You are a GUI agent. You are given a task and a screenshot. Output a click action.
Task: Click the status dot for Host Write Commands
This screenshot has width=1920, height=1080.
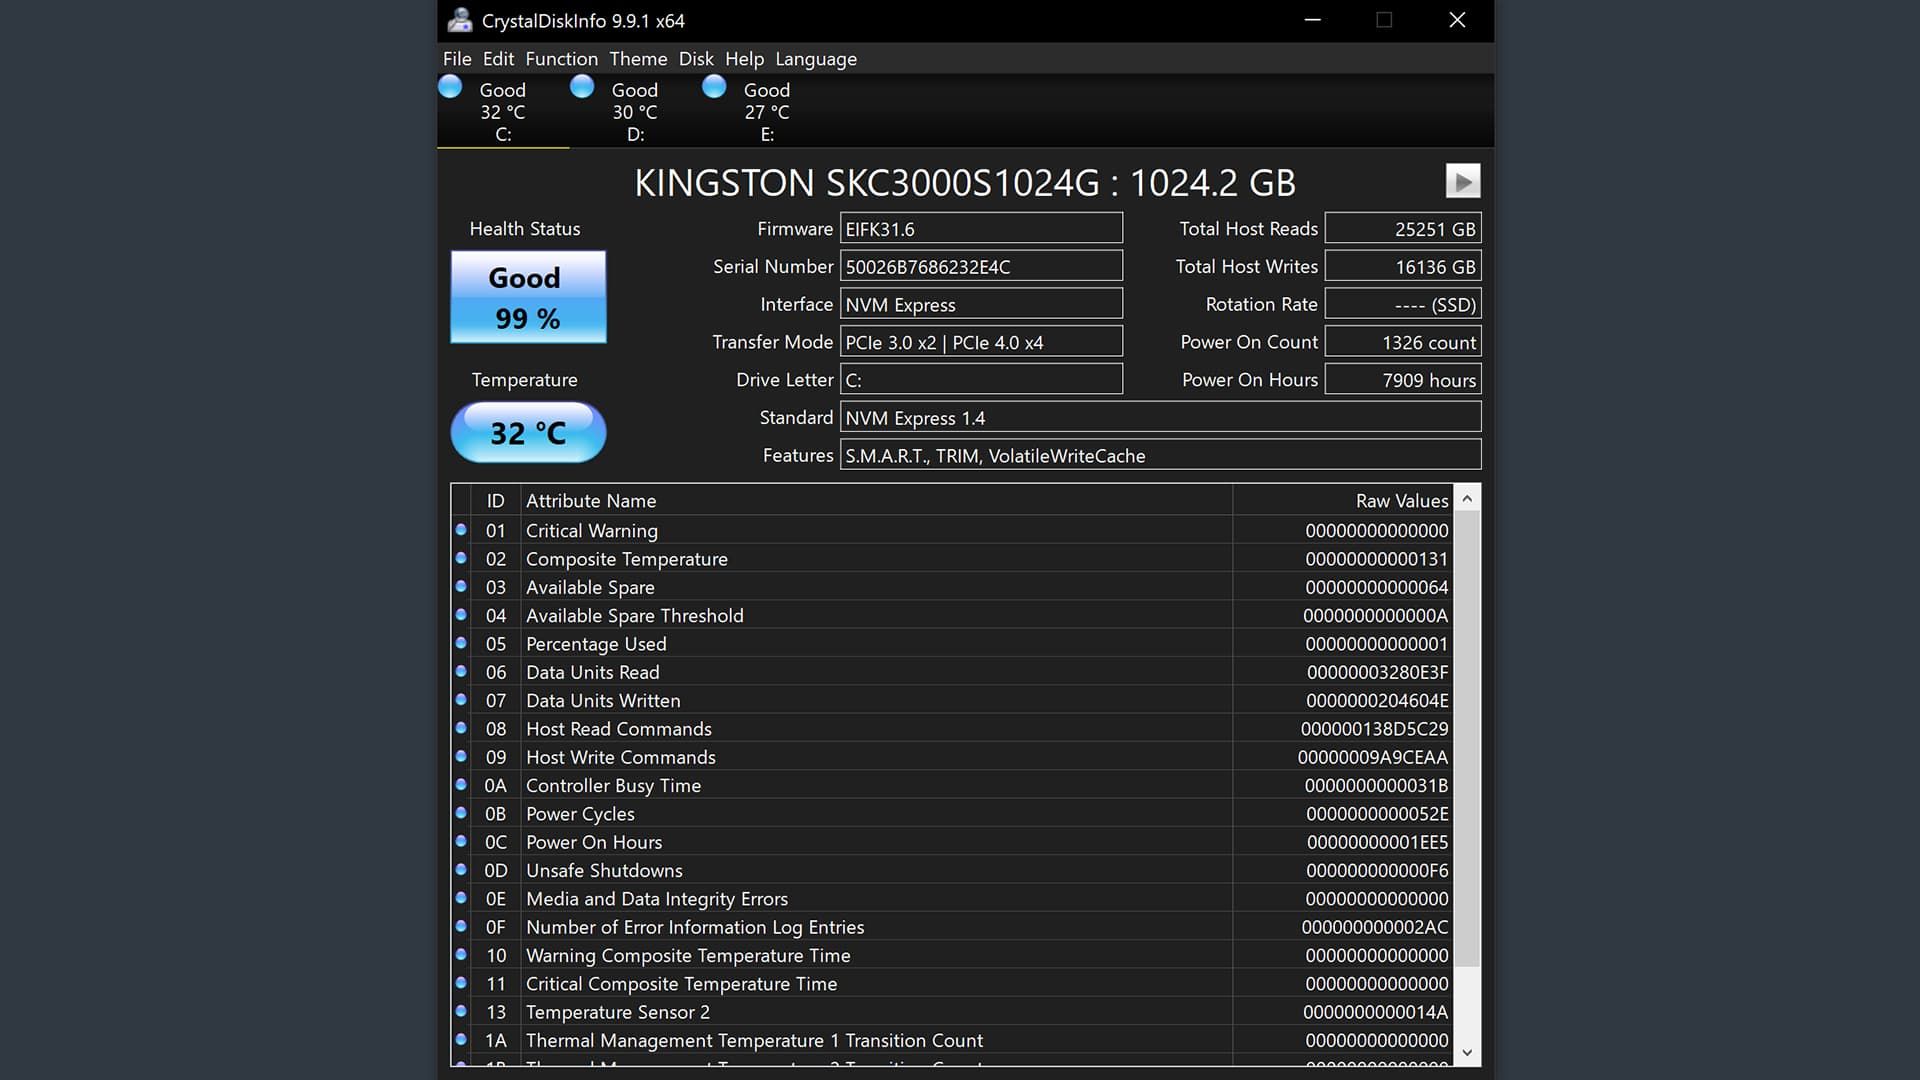tap(461, 757)
